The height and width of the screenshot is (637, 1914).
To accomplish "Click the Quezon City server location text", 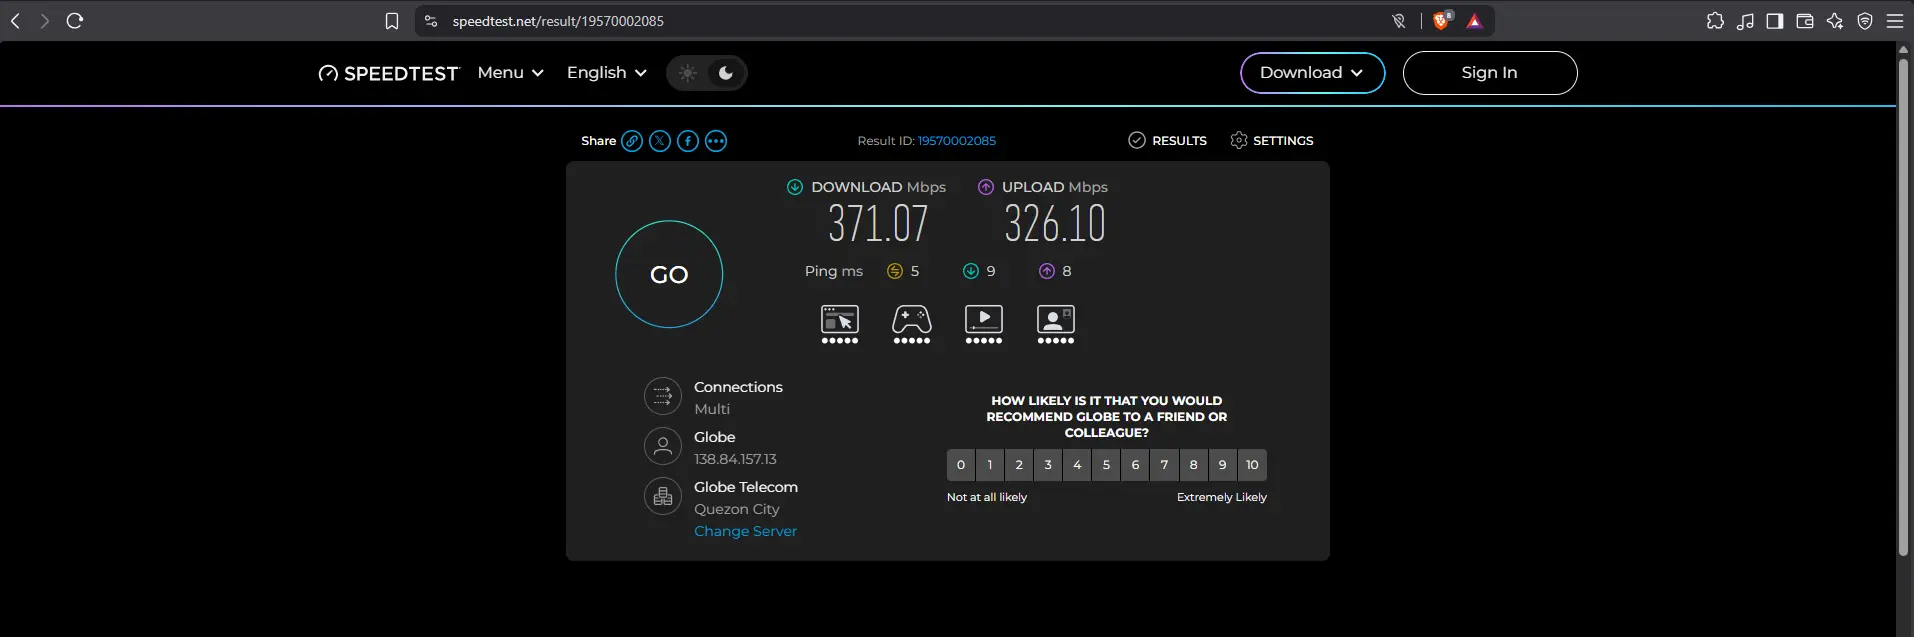I will tap(737, 509).
